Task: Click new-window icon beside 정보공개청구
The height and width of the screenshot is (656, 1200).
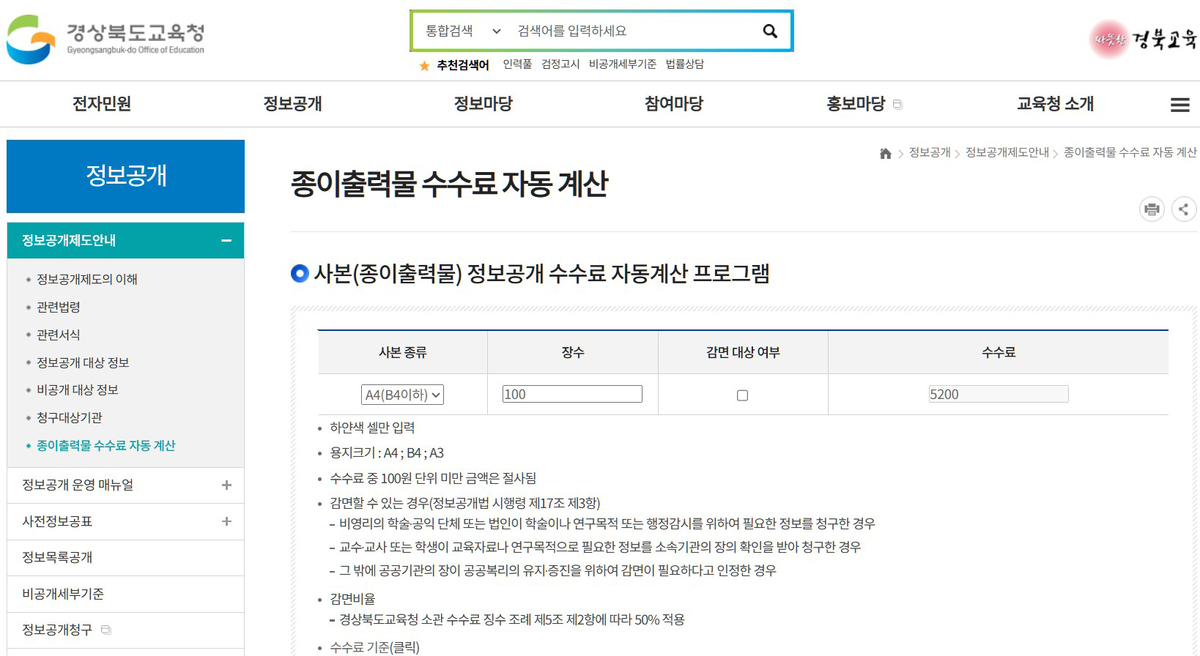Action: point(106,630)
